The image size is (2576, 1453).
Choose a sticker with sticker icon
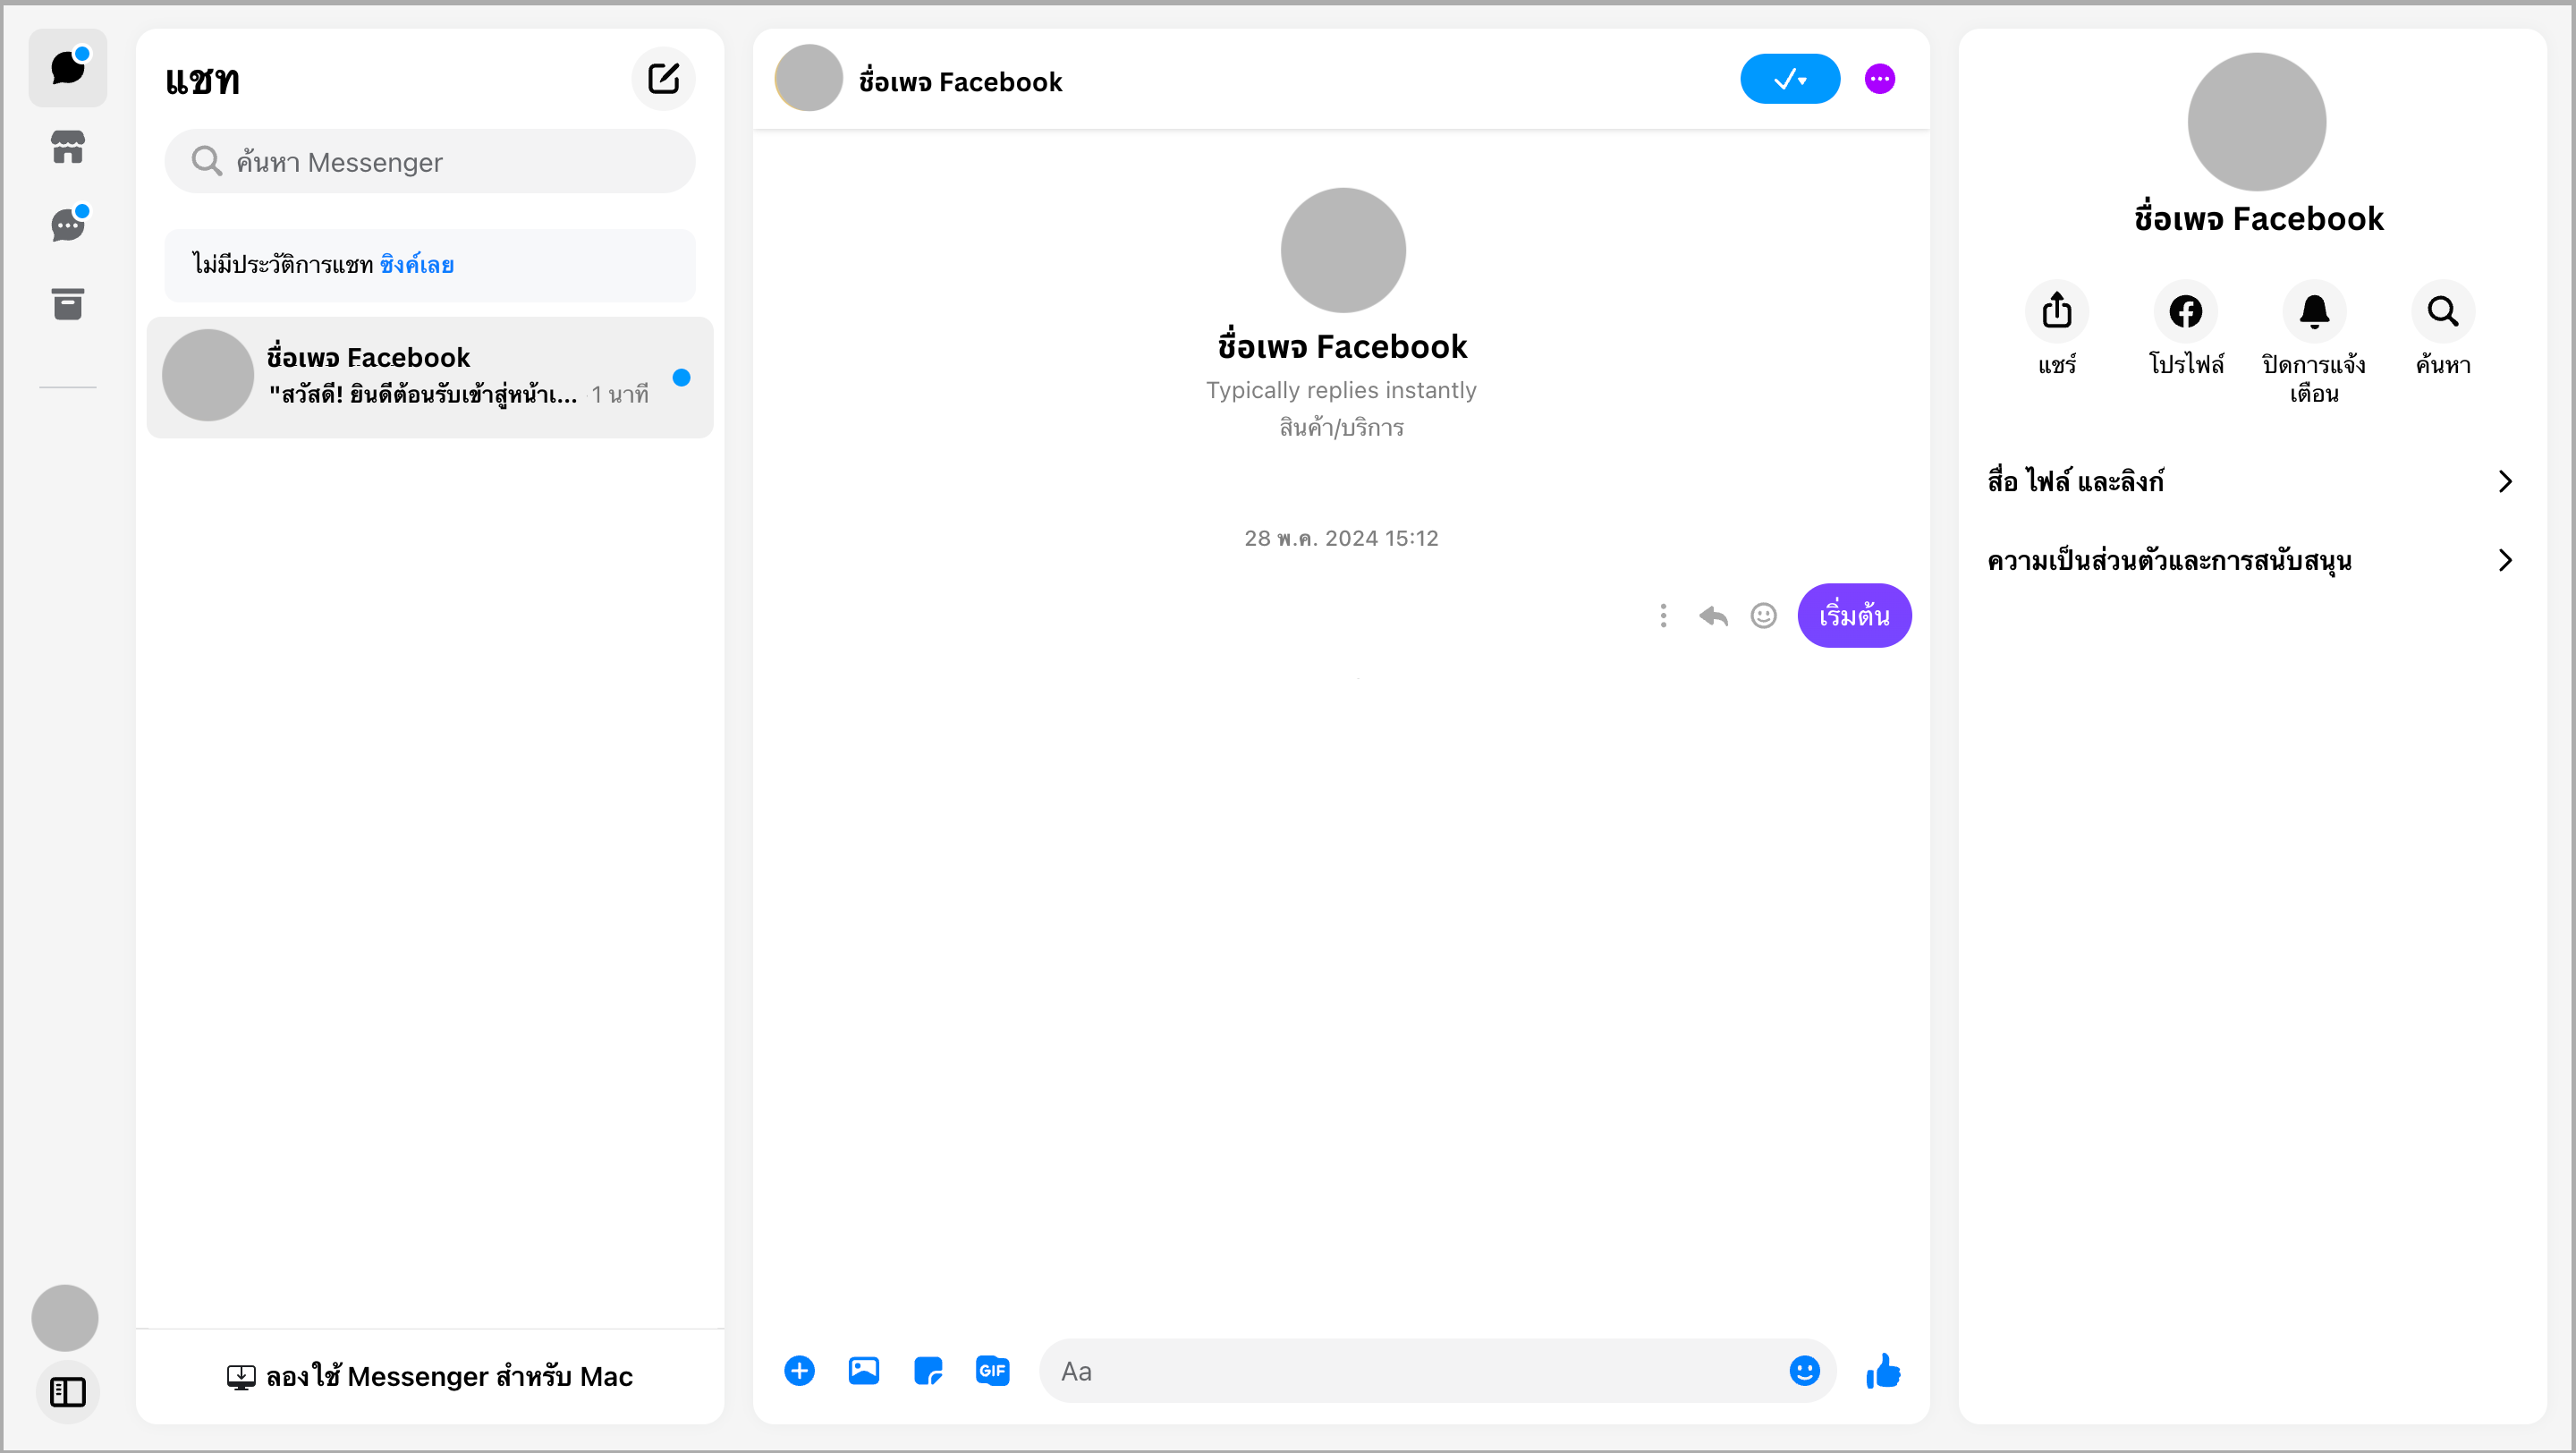(928, 1370)
